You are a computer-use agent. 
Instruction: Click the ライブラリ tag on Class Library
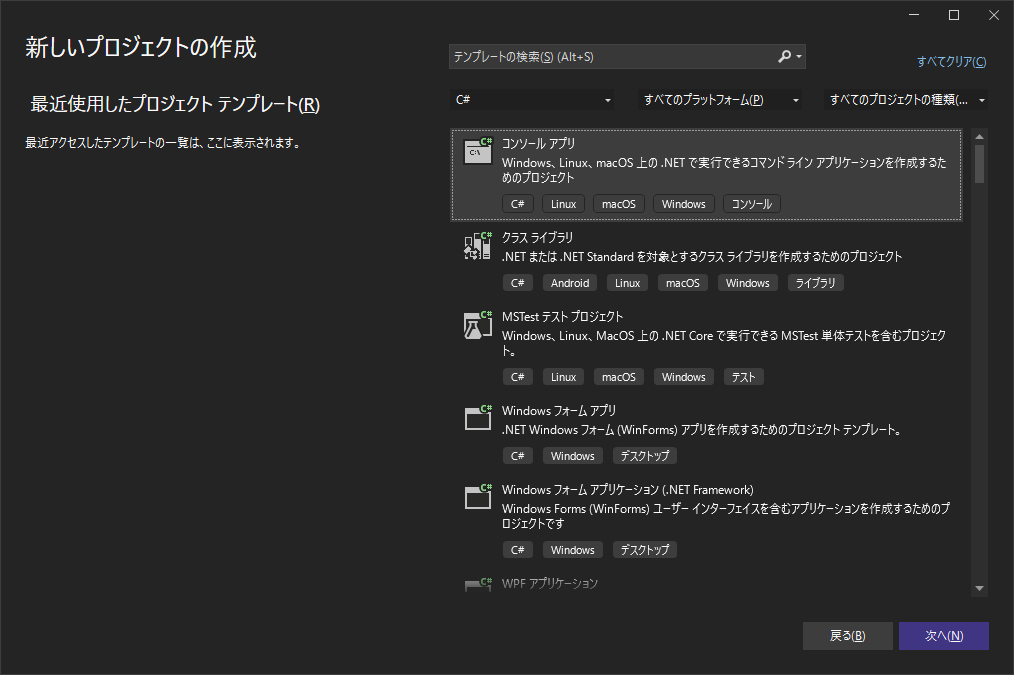[815, 283]
